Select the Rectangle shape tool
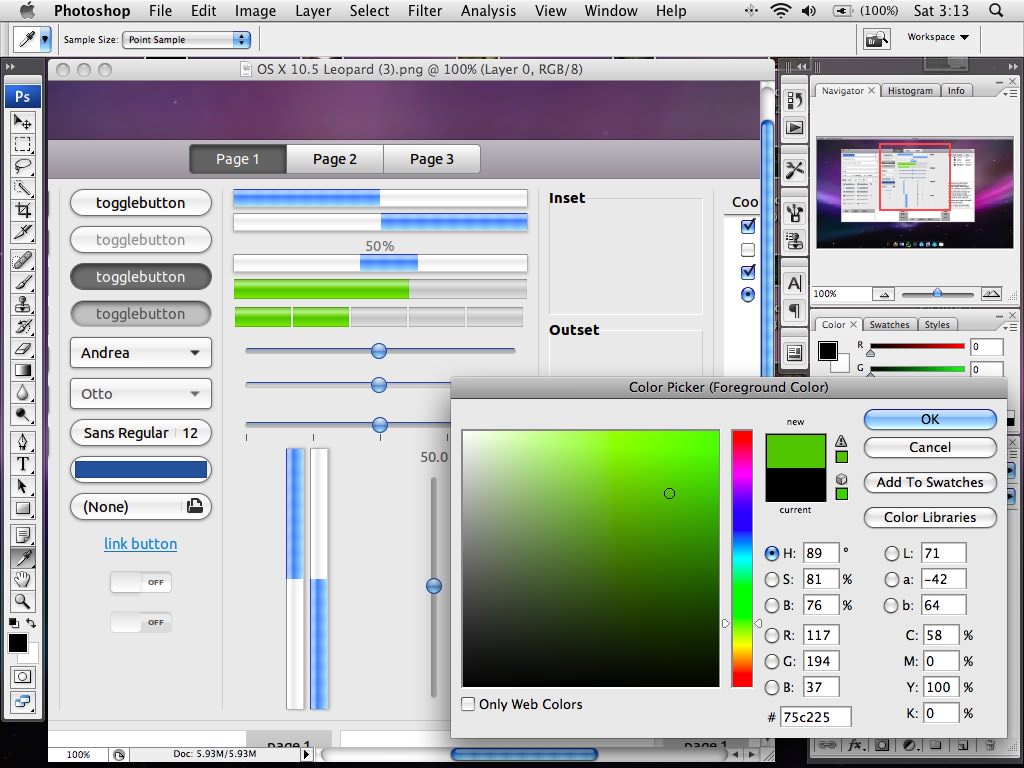 click(23, 508)
